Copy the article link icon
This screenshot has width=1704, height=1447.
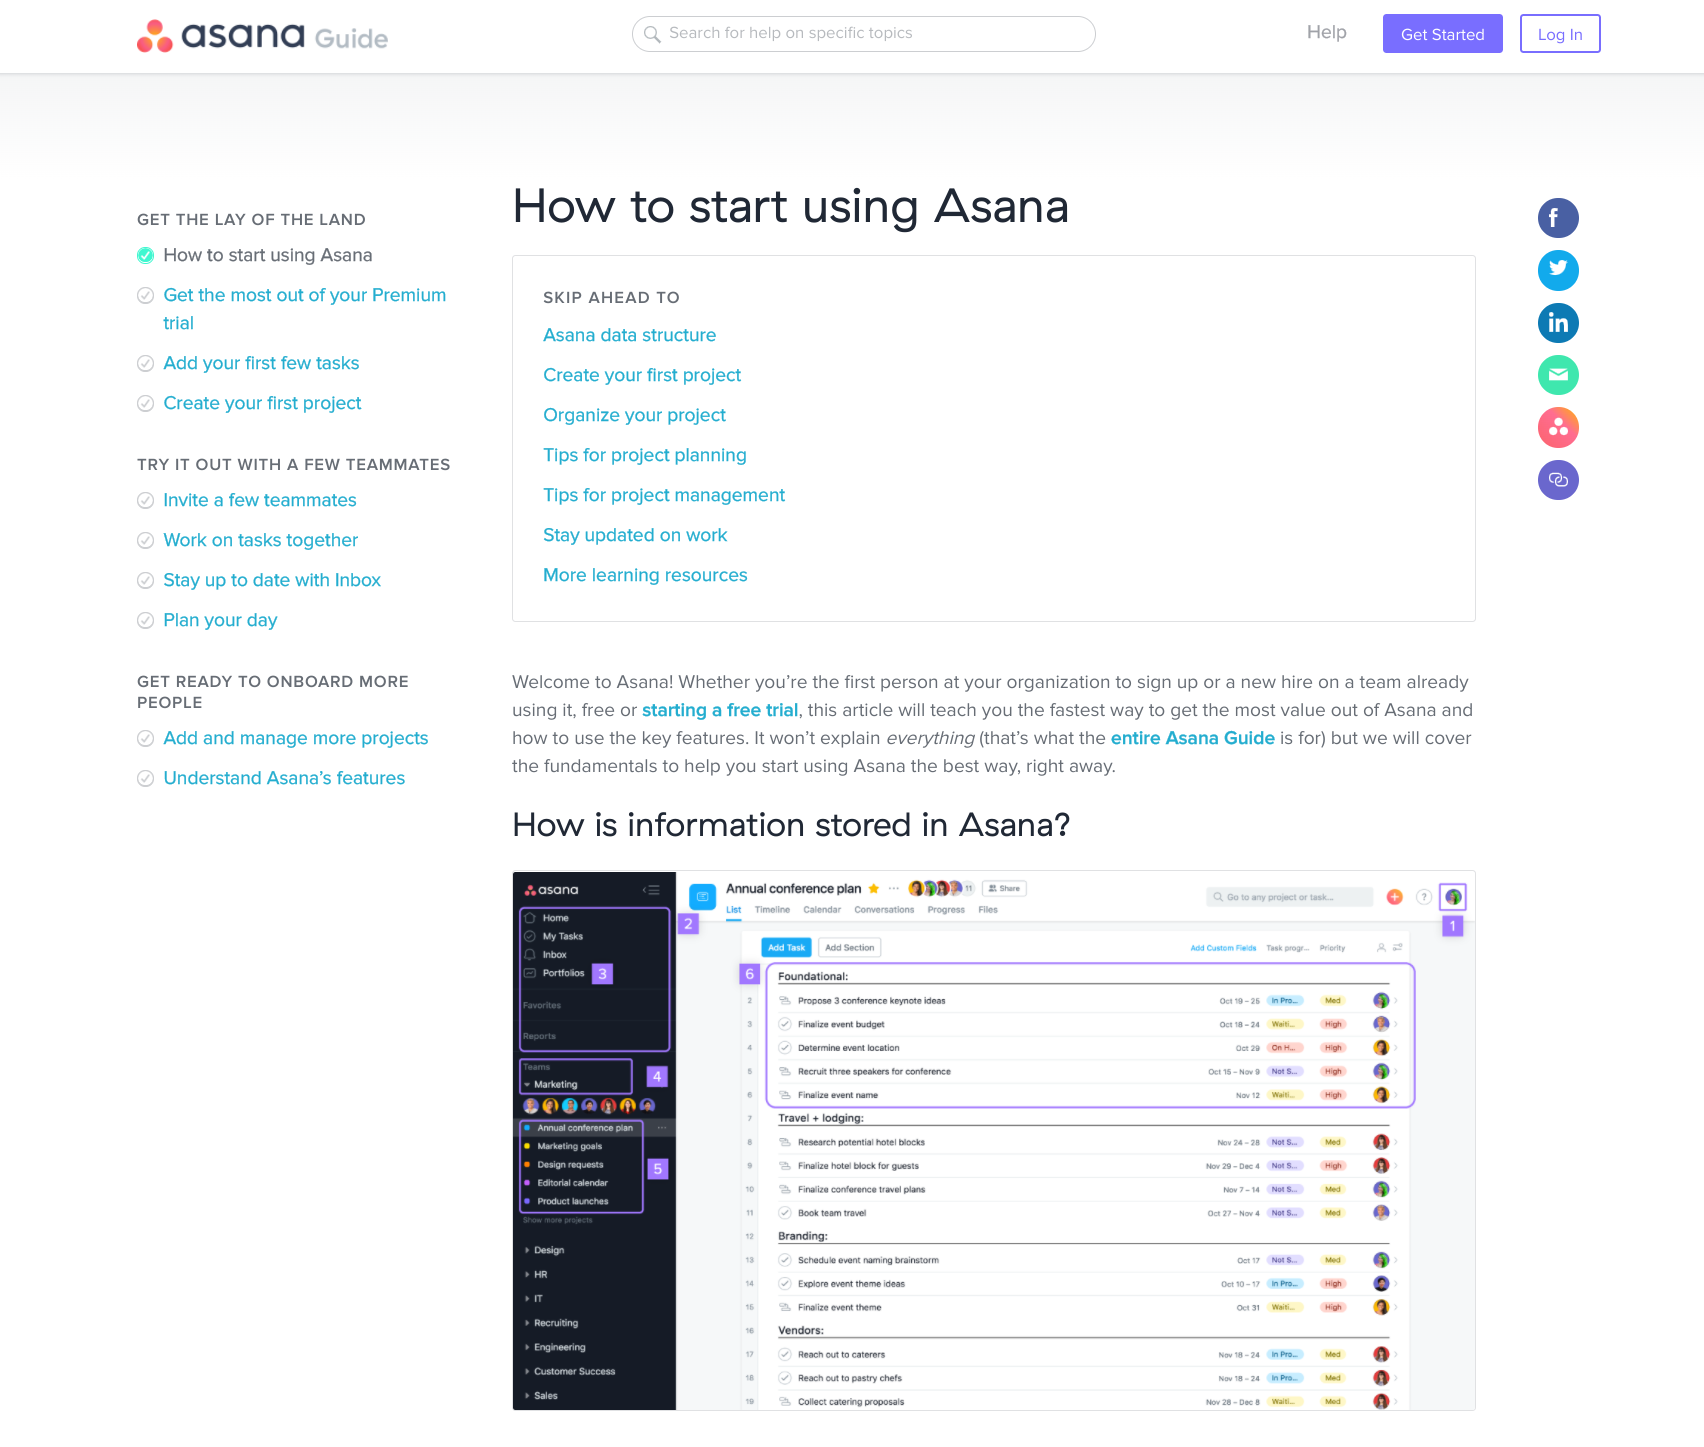pyautogui.click(x=1558, y=480)
